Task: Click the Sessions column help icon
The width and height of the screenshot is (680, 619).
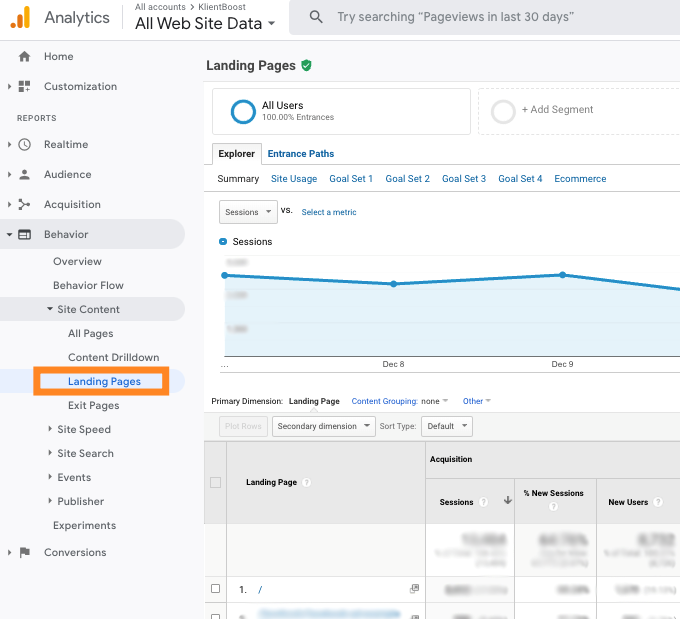Action: [x=483, y=502]
